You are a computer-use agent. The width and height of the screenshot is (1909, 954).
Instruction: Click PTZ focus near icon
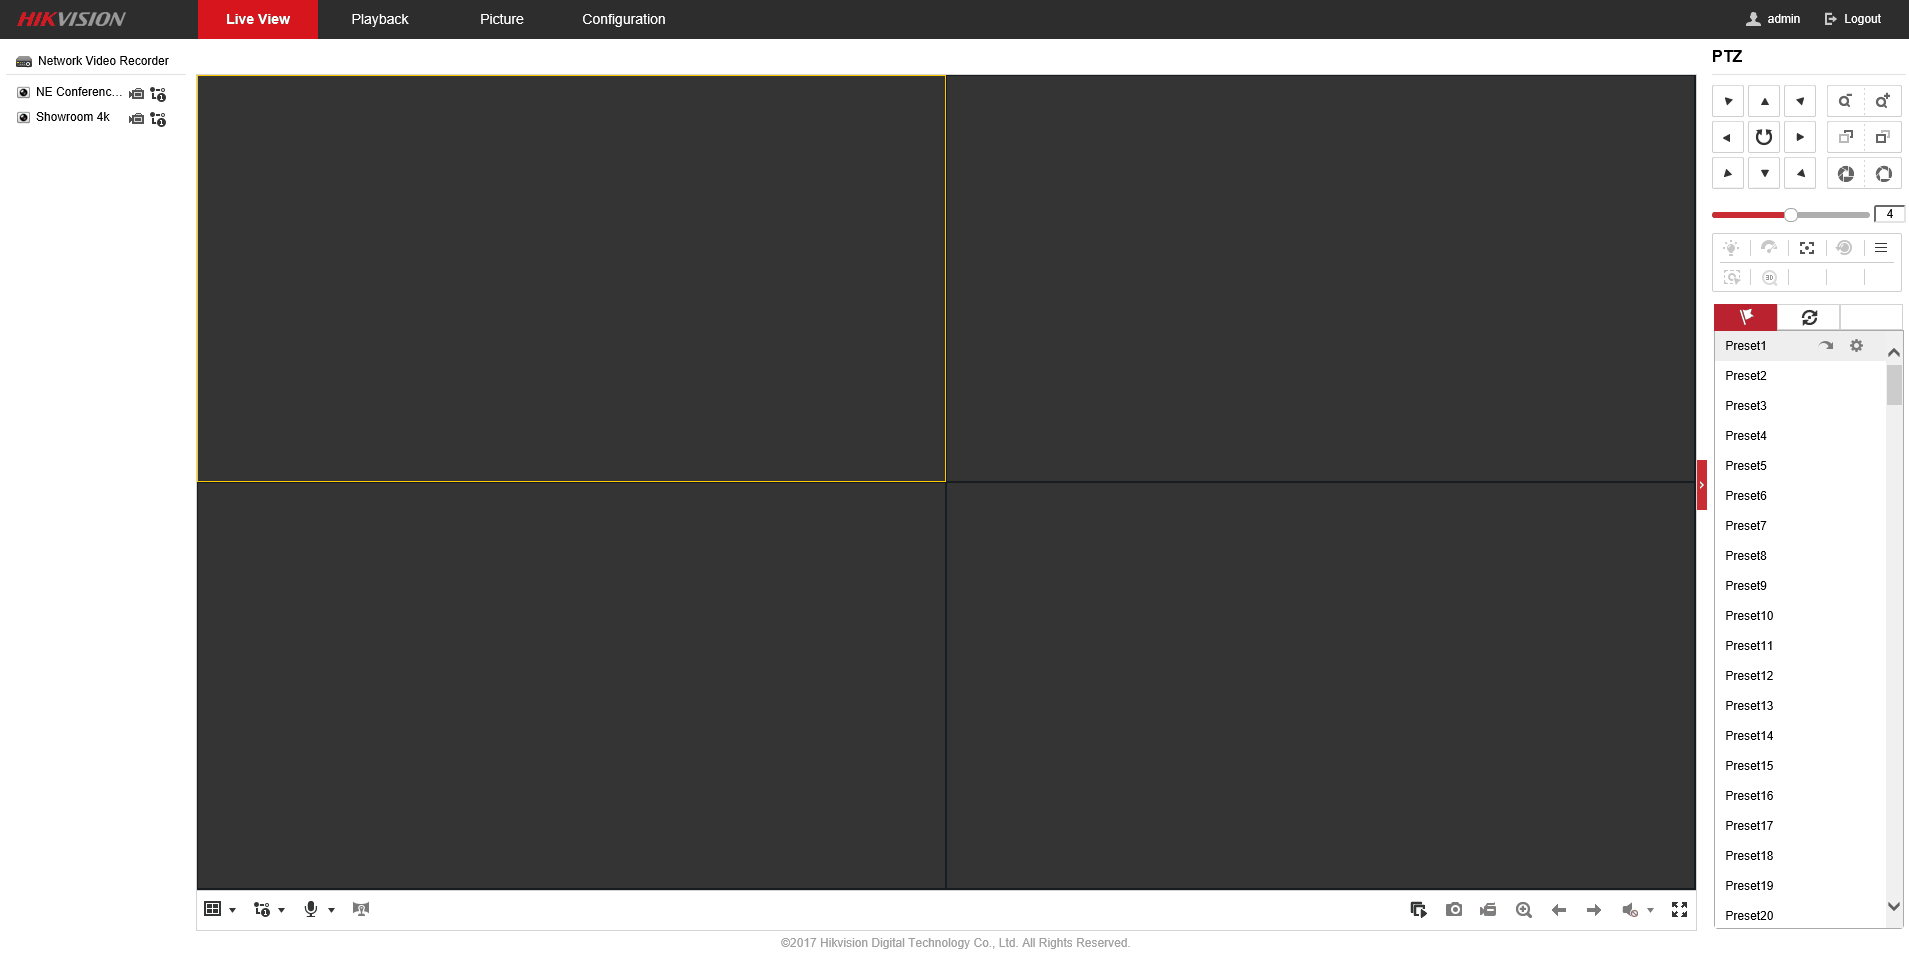(x=1845, y=137)
